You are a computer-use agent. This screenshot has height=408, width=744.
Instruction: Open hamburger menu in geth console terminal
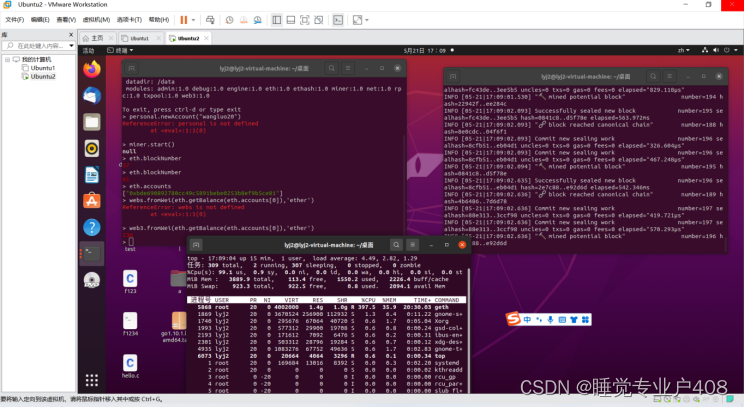[x=348, y=68]
